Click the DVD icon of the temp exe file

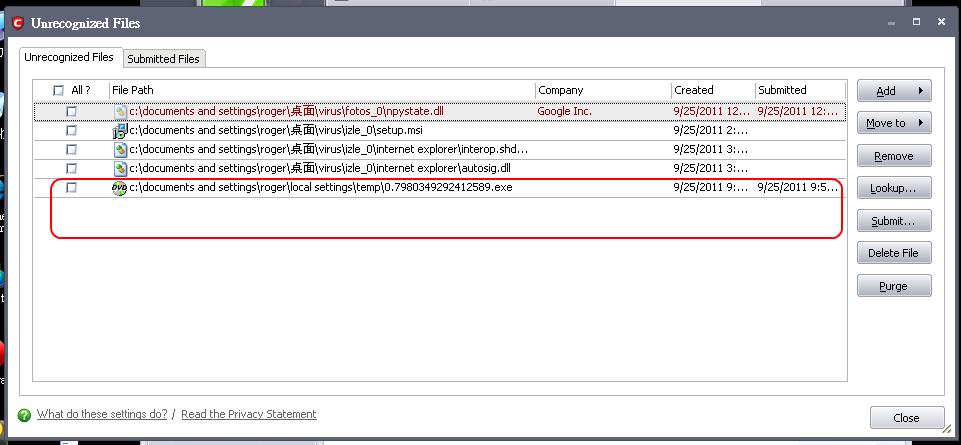coord(120,187)
